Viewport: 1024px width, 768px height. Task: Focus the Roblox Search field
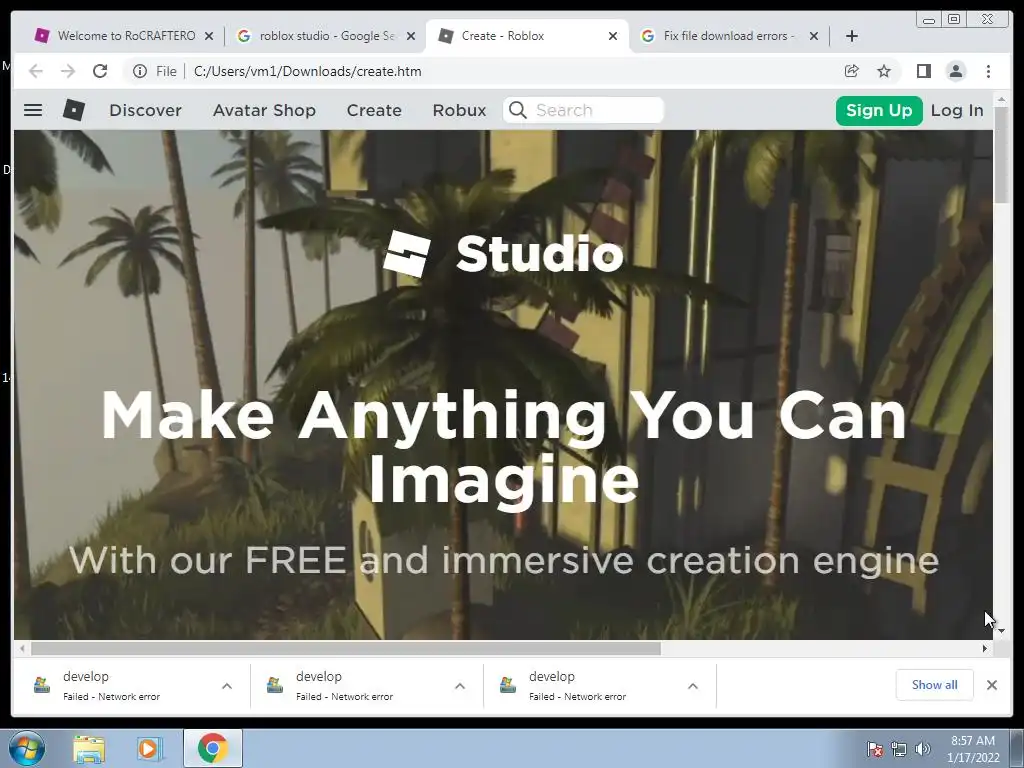[583, 110]
